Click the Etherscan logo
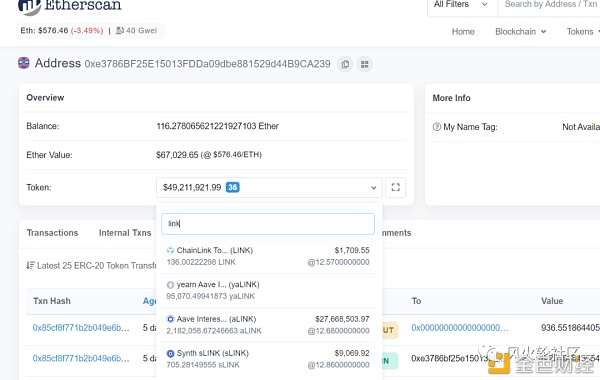The image size is (600, 380). (x=70, y=6)
